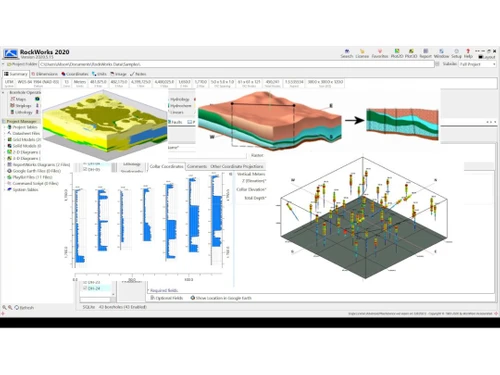This screenshot has width=500, height=375.
Task: Click the Raster label
Action: pyautogui.click(x=257, y=155)
